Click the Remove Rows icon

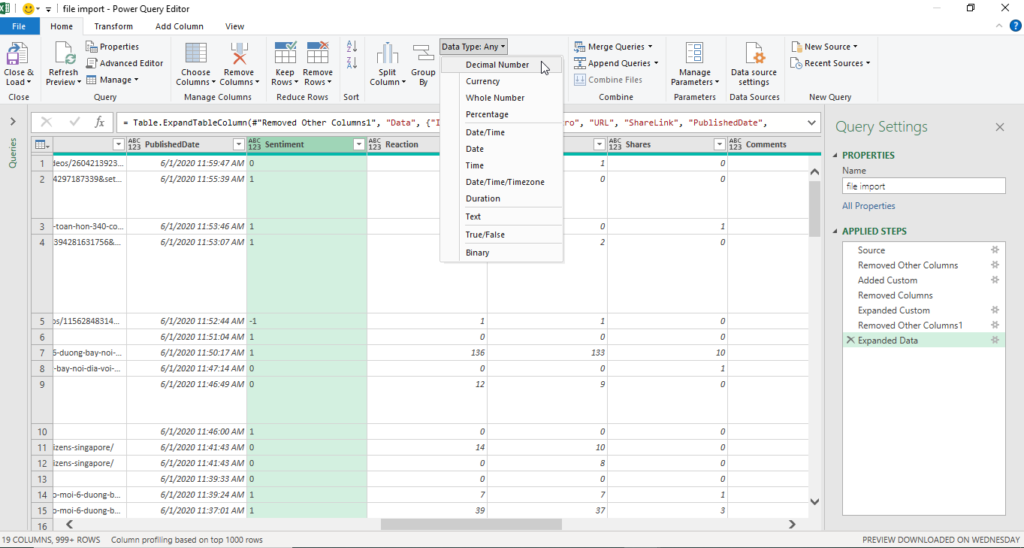pos(317,54)
